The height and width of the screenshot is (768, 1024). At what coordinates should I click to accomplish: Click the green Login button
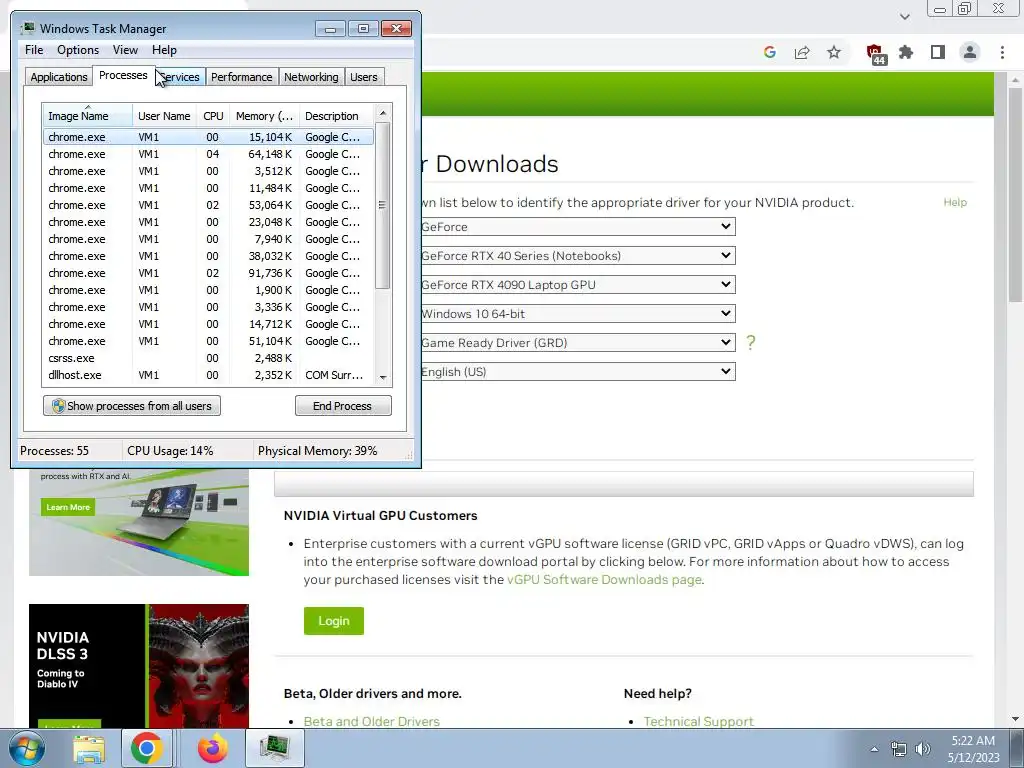(x=334, y=620)
